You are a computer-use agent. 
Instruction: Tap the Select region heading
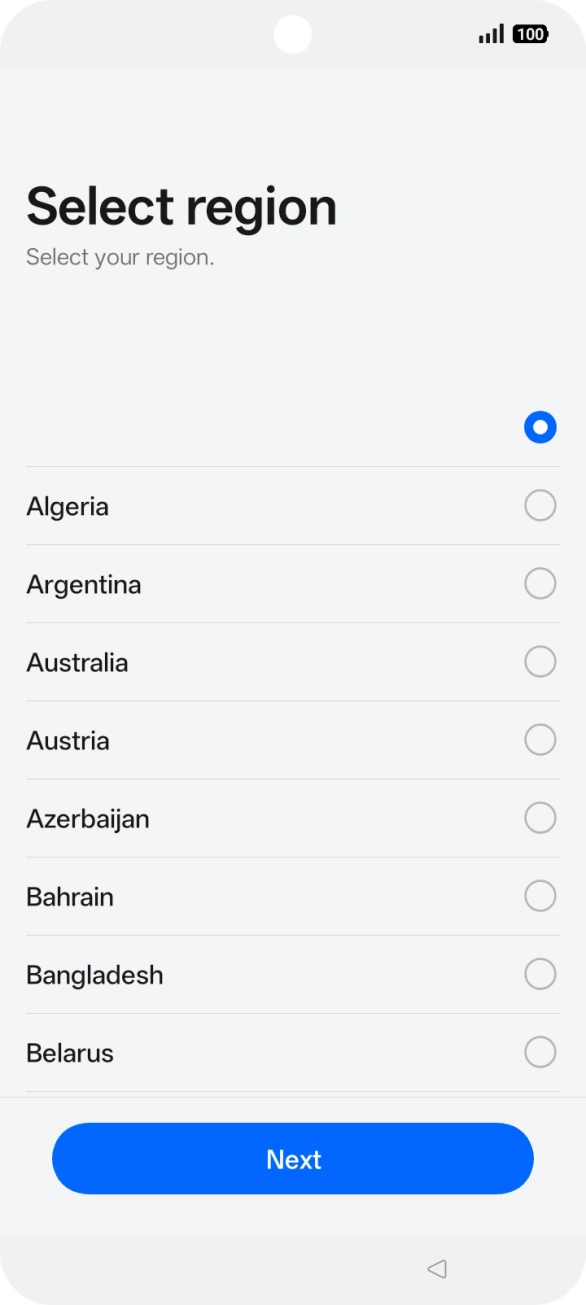182,206
